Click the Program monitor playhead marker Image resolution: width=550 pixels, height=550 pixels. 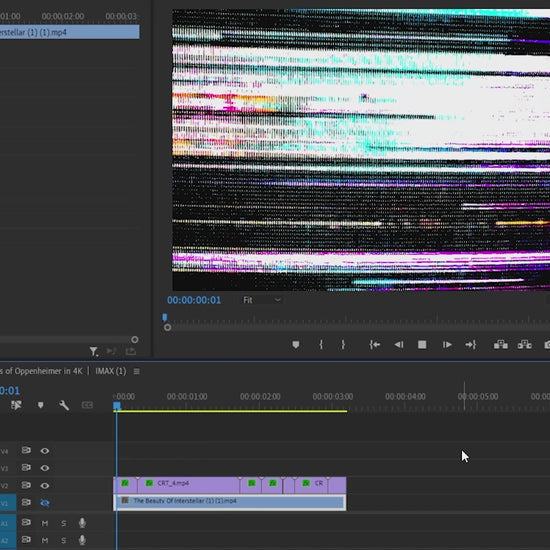point(165,318)
